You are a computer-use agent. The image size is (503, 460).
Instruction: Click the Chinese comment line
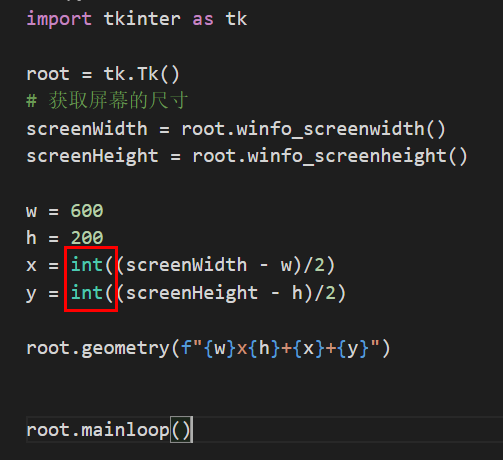coord(107,100)
